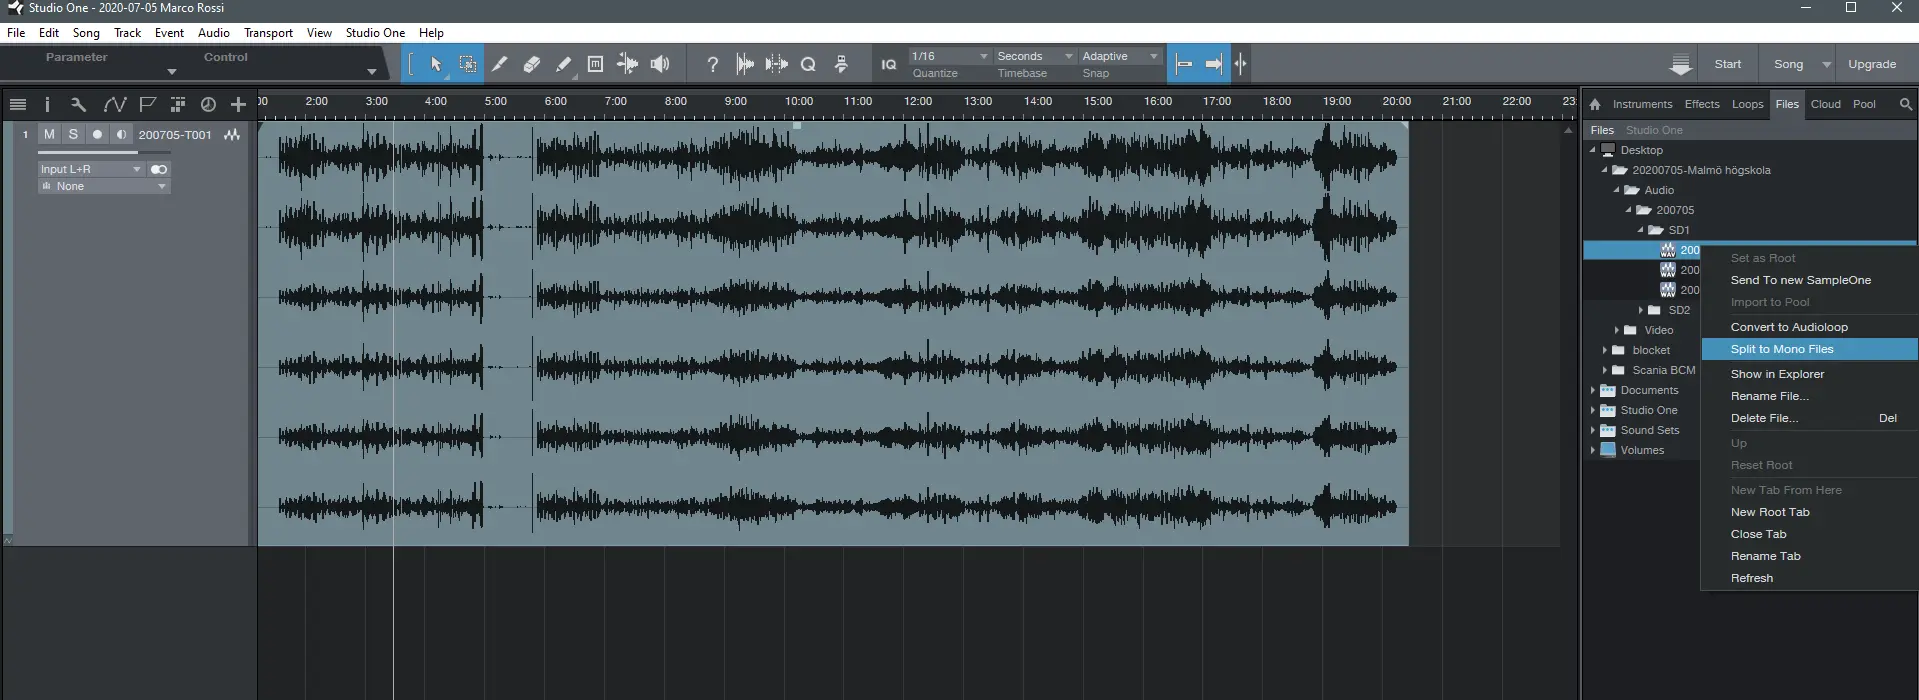Open the Input L+R dropdown
This screenshot has height=700, width=1919.
click(91, 169)
